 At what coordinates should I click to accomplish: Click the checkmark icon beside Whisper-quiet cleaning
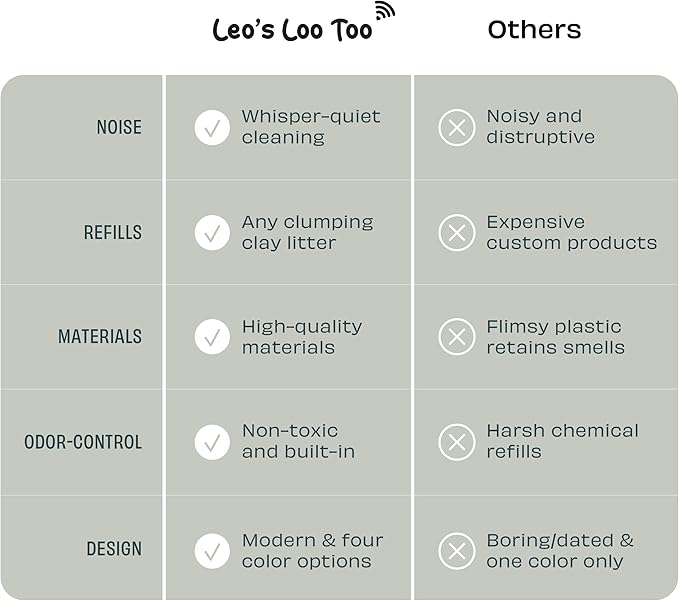[212, 128]
